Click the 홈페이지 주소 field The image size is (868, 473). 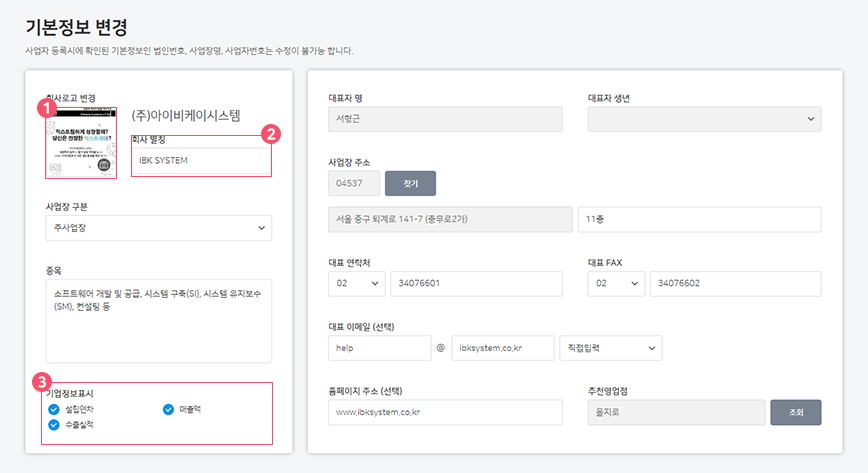point(445,412)
